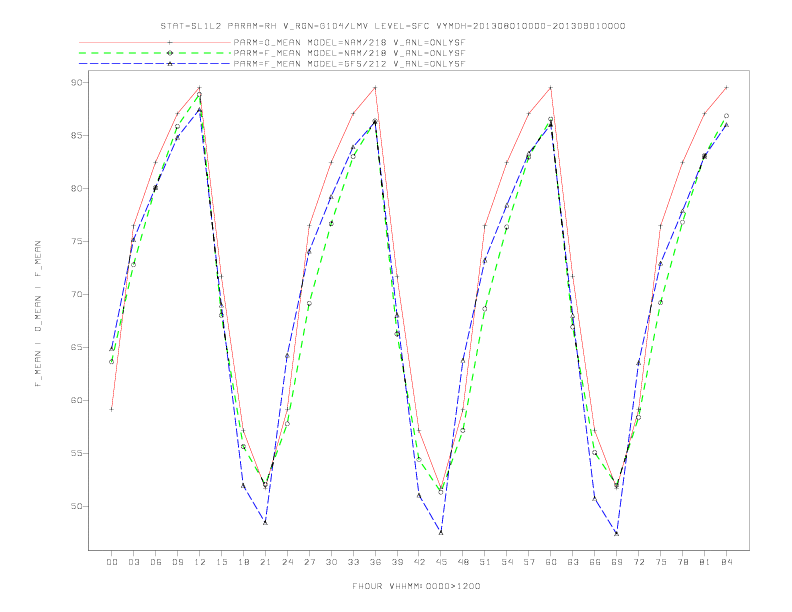Select the blue PARM=F_MEAN MODEL=GFS/212 legend label
This screenshot has height=612, width=792.
(349, 64)
